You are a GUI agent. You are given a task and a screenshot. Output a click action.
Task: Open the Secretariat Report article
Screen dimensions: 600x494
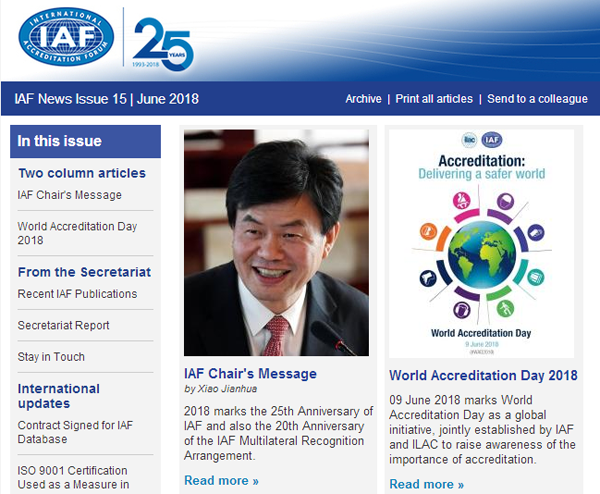(64, 326)
